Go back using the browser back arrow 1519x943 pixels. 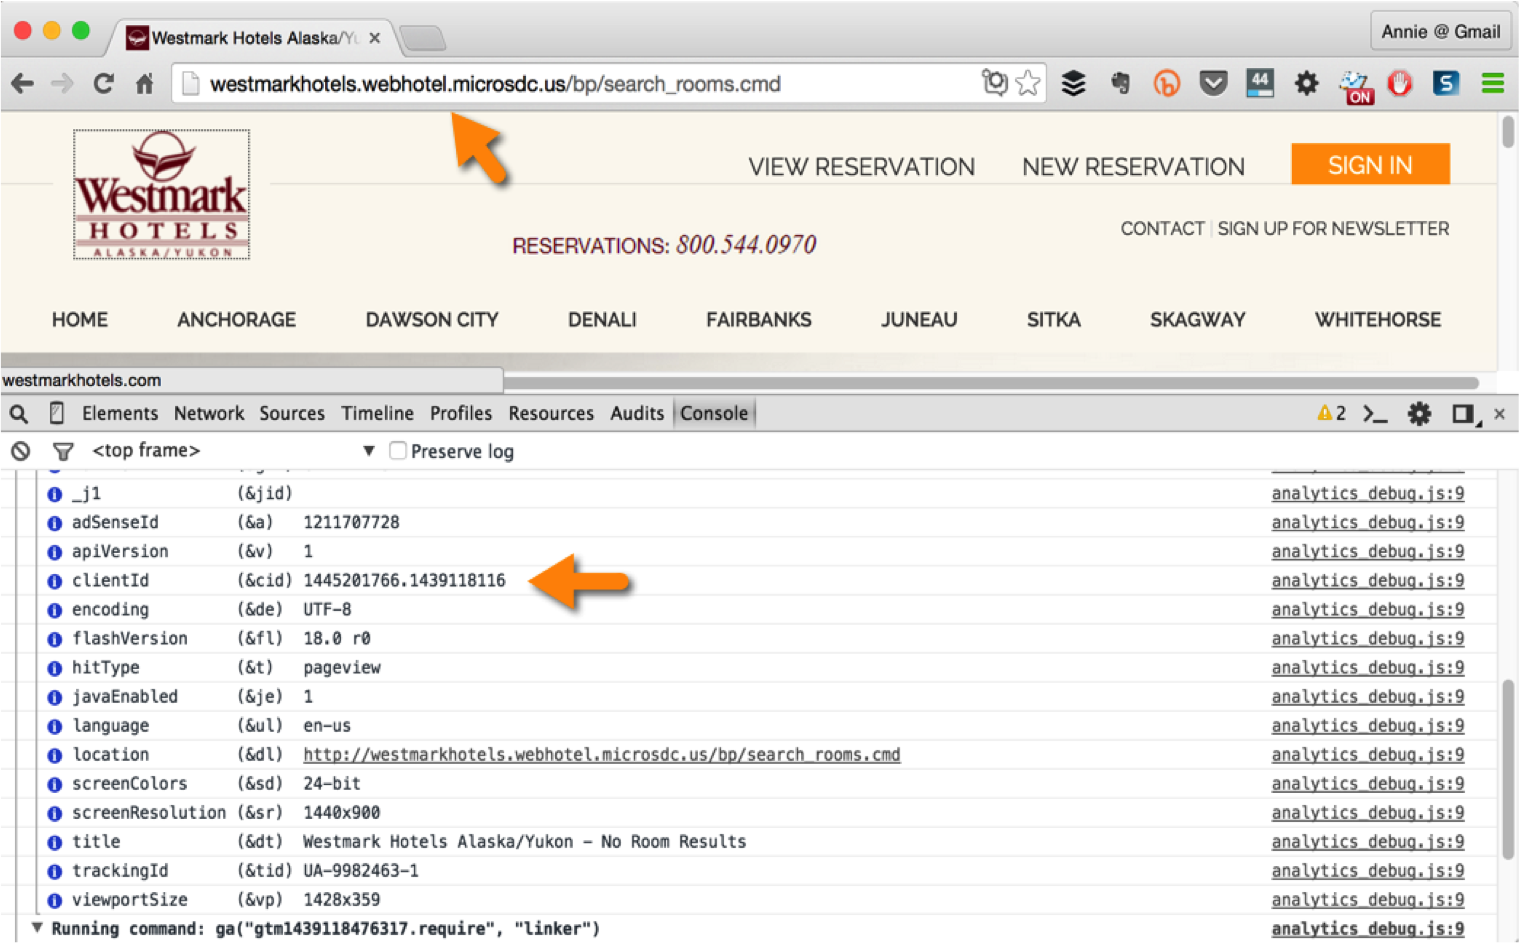tap(22, 84)
